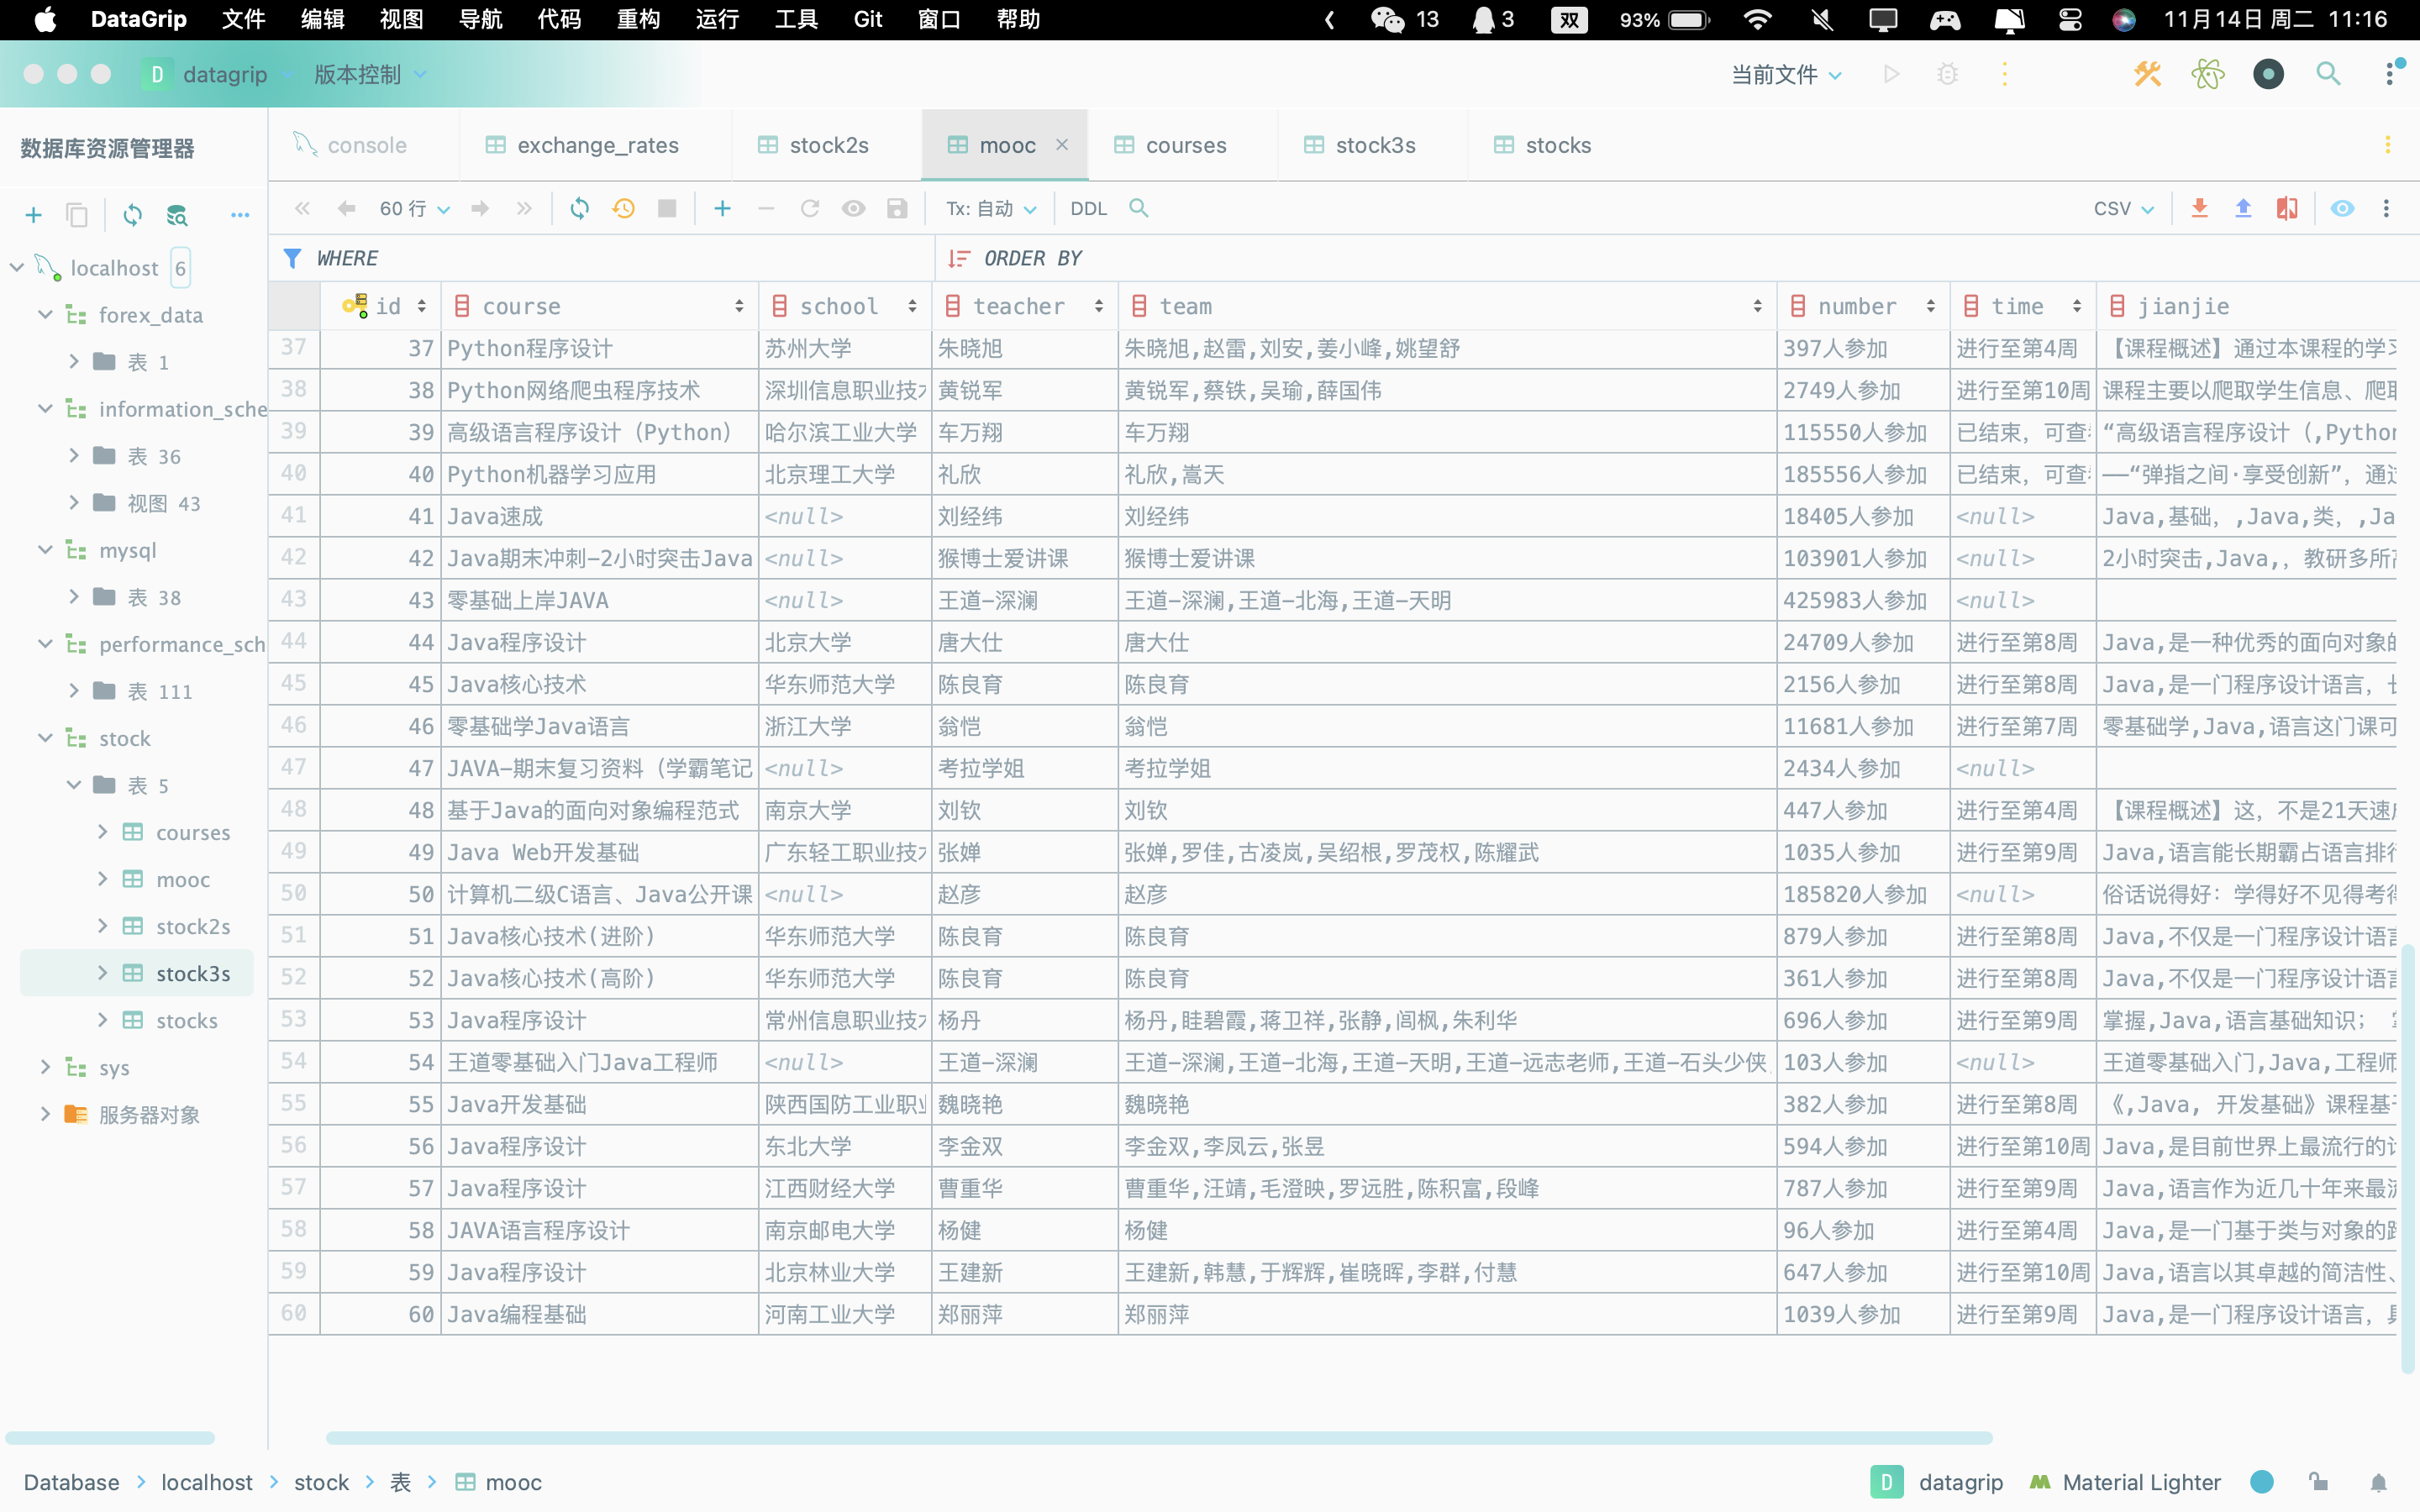Click the DDL button
The width and height of the screenshot is (2420, 1512).
coord(1088,208)
